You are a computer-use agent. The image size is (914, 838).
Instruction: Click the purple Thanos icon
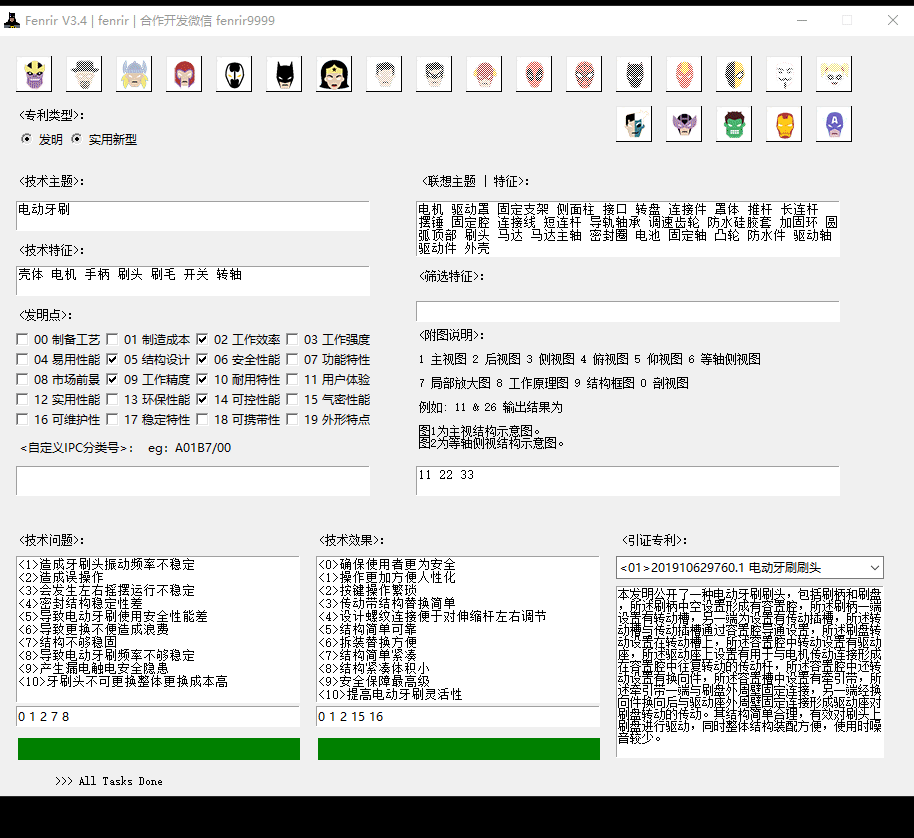click(x=34, y=73)
